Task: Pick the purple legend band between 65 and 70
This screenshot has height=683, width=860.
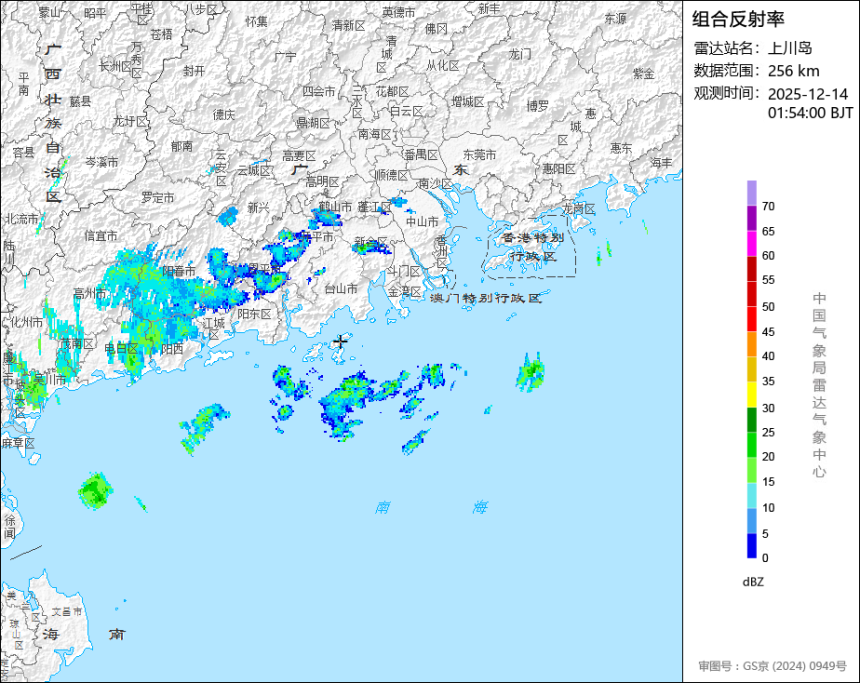Action: coord(751,218)
